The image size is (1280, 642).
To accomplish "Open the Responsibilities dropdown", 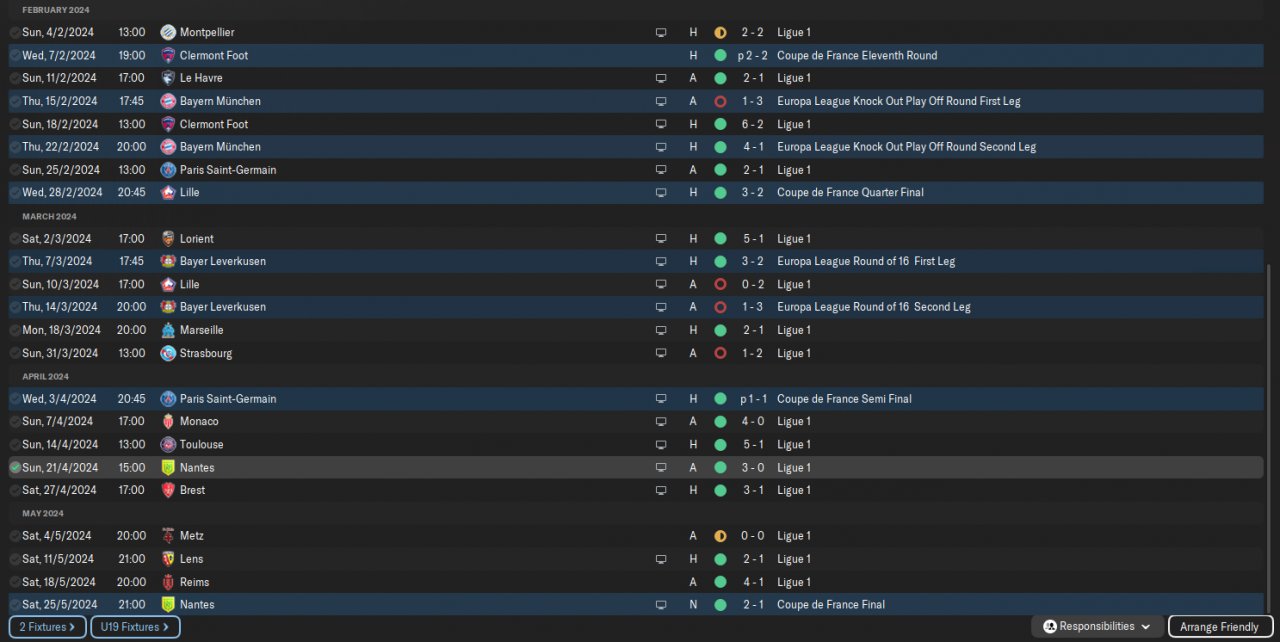I will point(1097,627).
